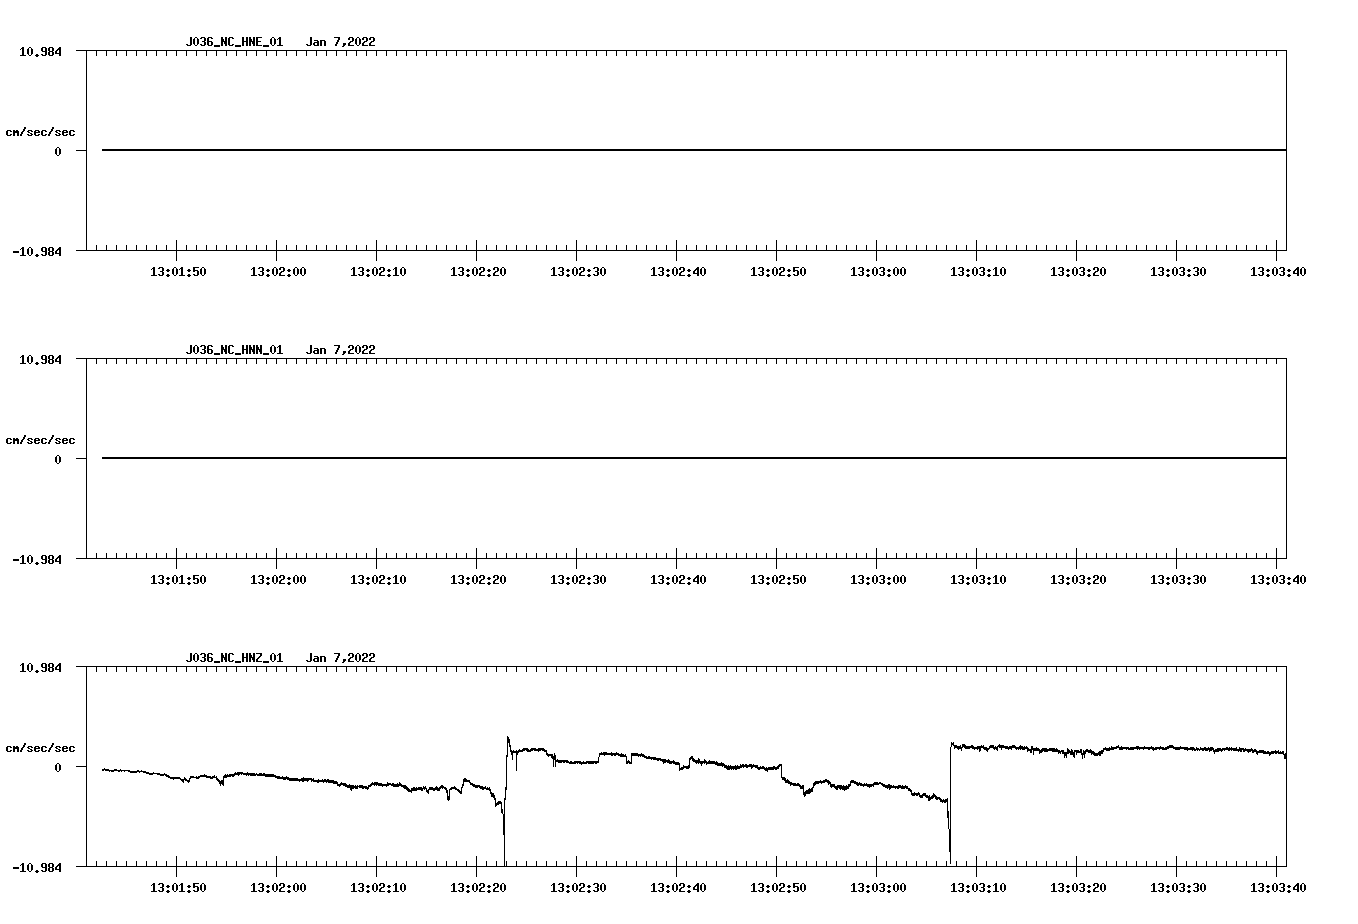This screenshot has width=1358, height=924.
Task: Click the -10.984 lower limit on HNZ axis
Action: click(37, 868)
